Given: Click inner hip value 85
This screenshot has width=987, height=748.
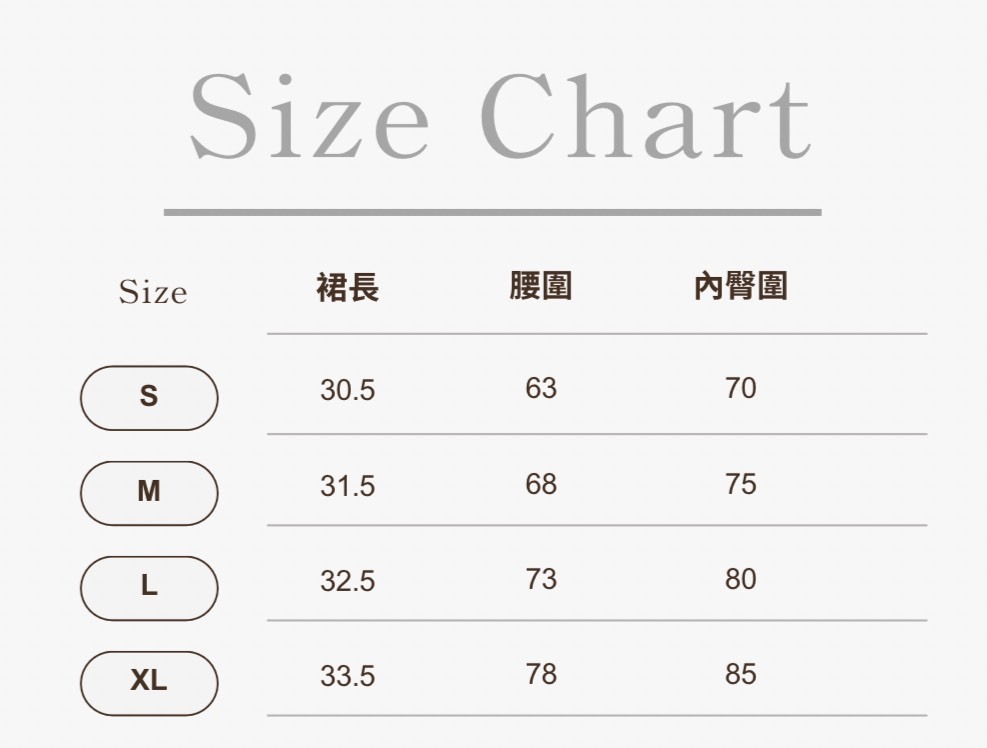Looking at the screenshot, I should (740, 674).
